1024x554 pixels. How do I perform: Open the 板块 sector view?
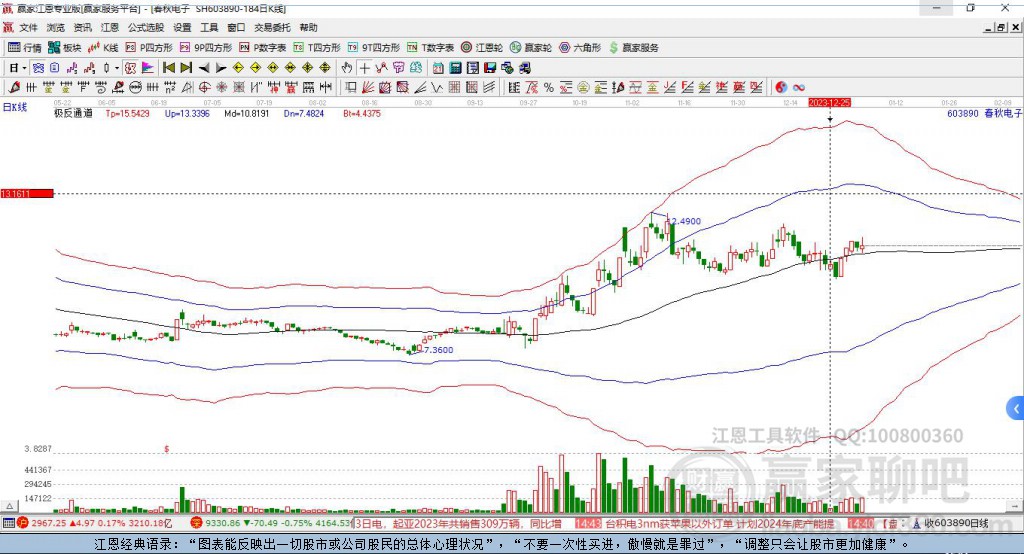pos(64,48)
